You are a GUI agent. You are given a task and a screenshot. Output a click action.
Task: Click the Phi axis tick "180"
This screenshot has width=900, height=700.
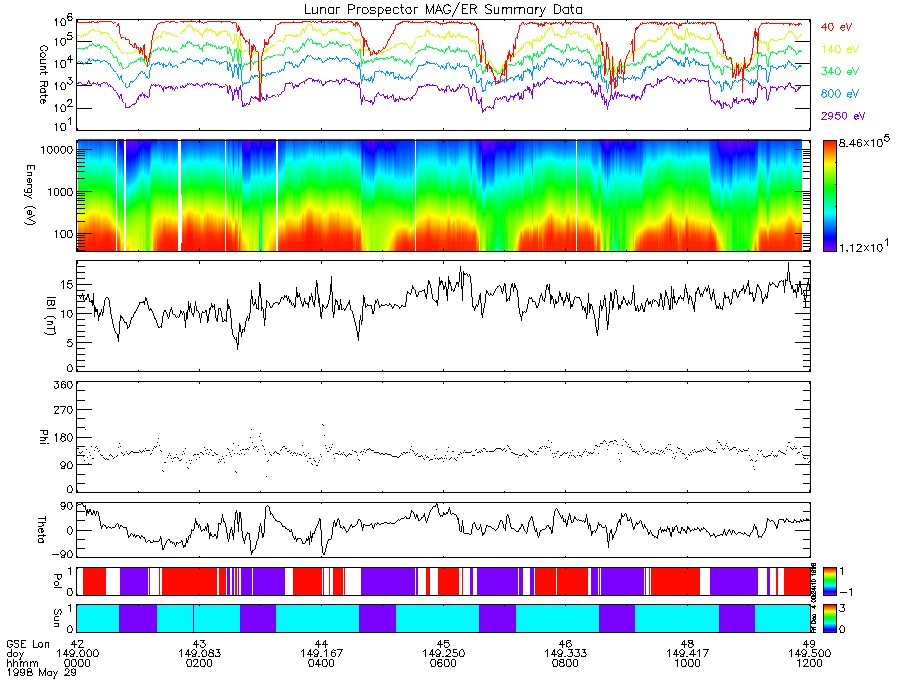pos(63,438)
